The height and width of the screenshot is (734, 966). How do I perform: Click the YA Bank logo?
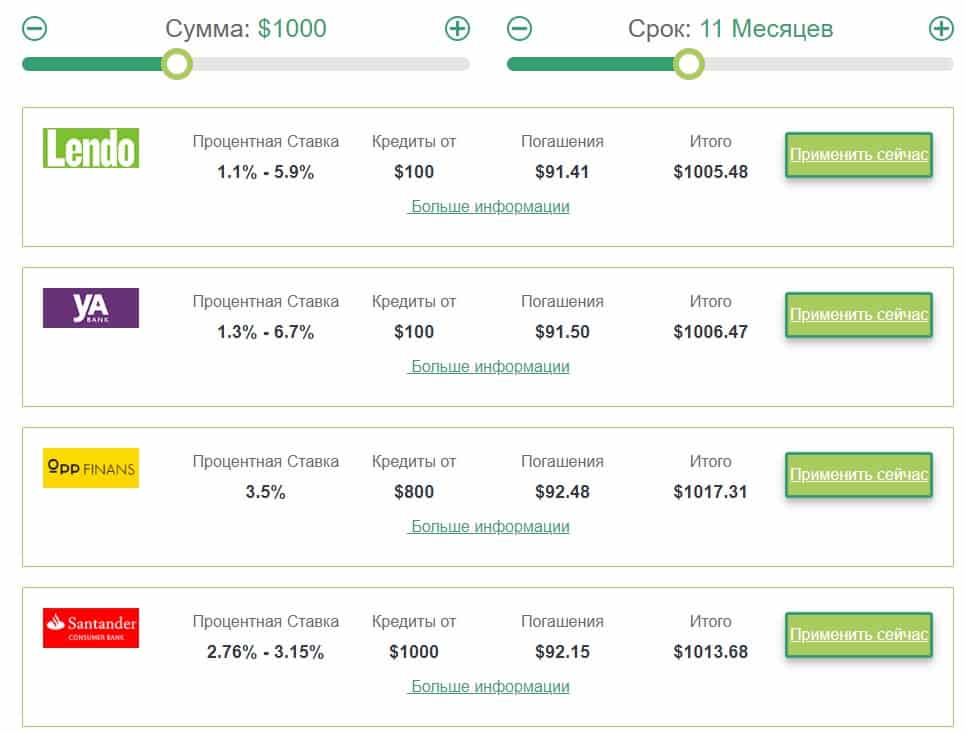[x=91, y=308]
